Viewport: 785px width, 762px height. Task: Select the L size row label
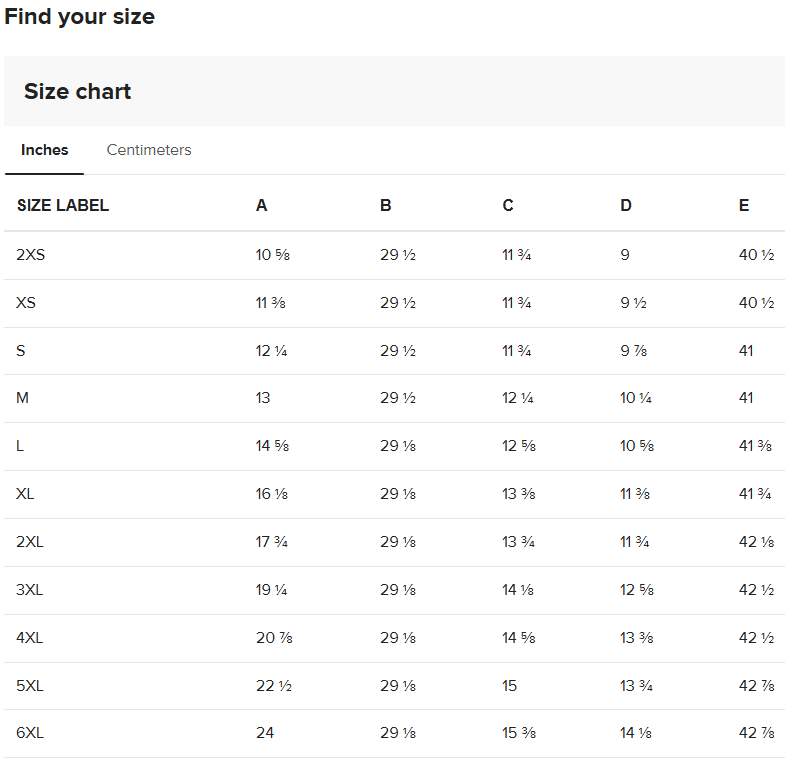coord(20,446)
